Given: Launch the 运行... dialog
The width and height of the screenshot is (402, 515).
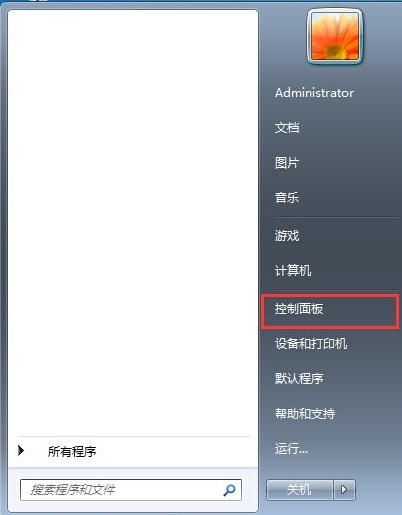Looking at the screenshot, I should (x=291, y=449).
